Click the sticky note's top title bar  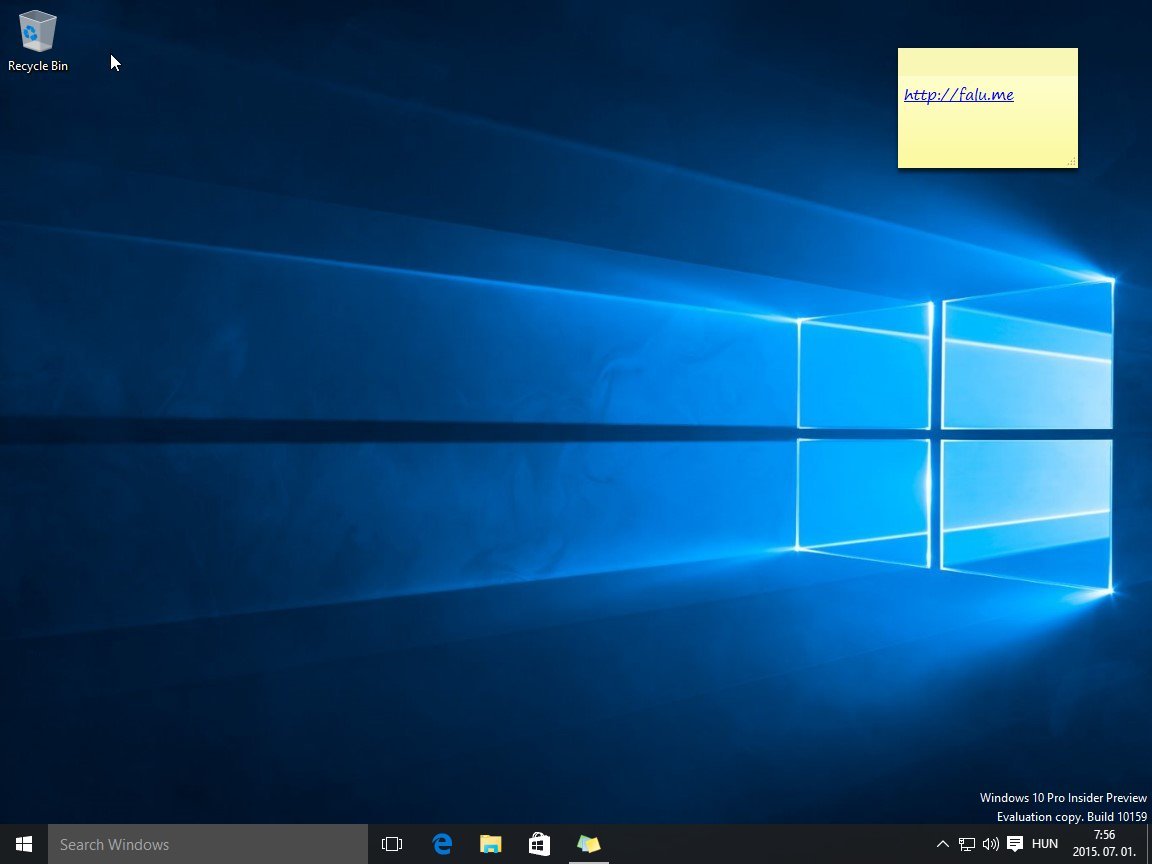pos(987,62)
